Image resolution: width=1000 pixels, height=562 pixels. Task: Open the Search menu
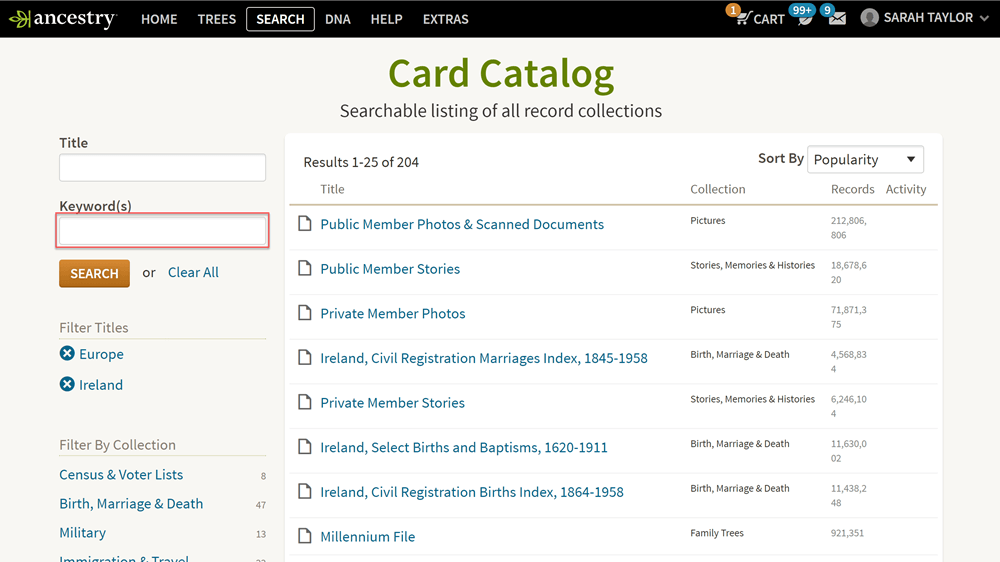click(280, 19)
